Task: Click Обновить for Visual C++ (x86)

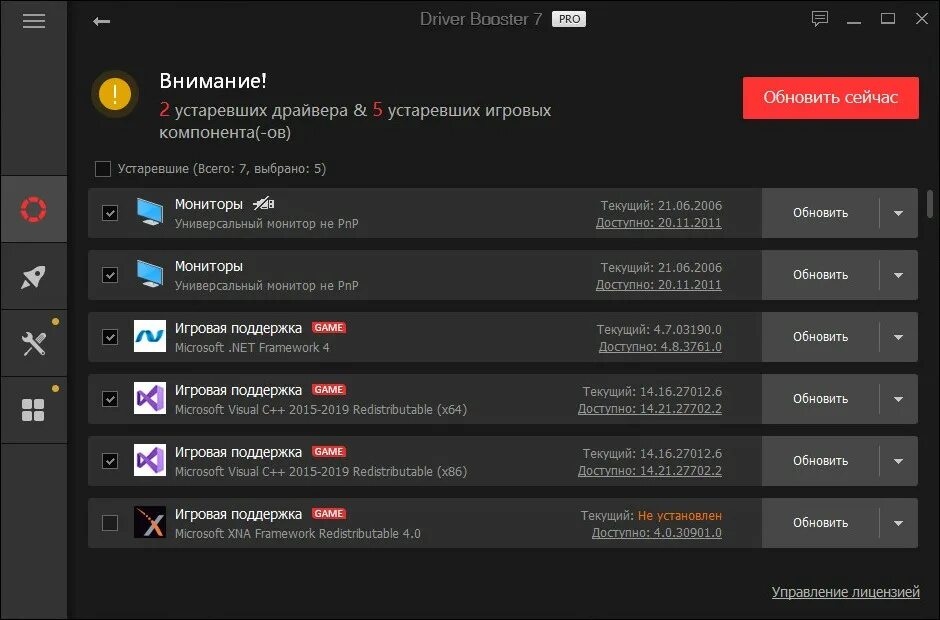Action: [820, 461]
